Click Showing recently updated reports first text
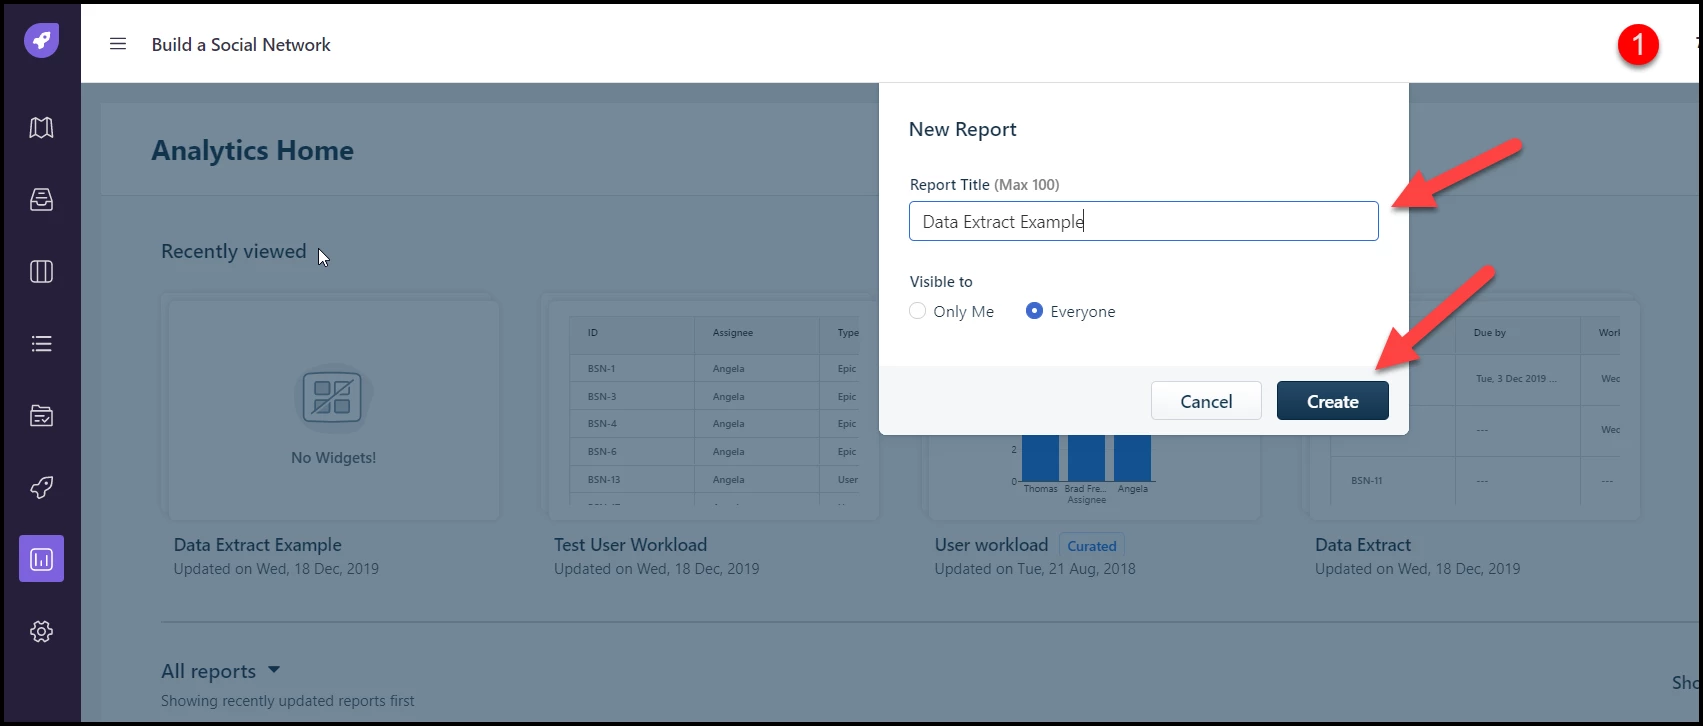Screen dimensions: 1703x726 point(288,701)
